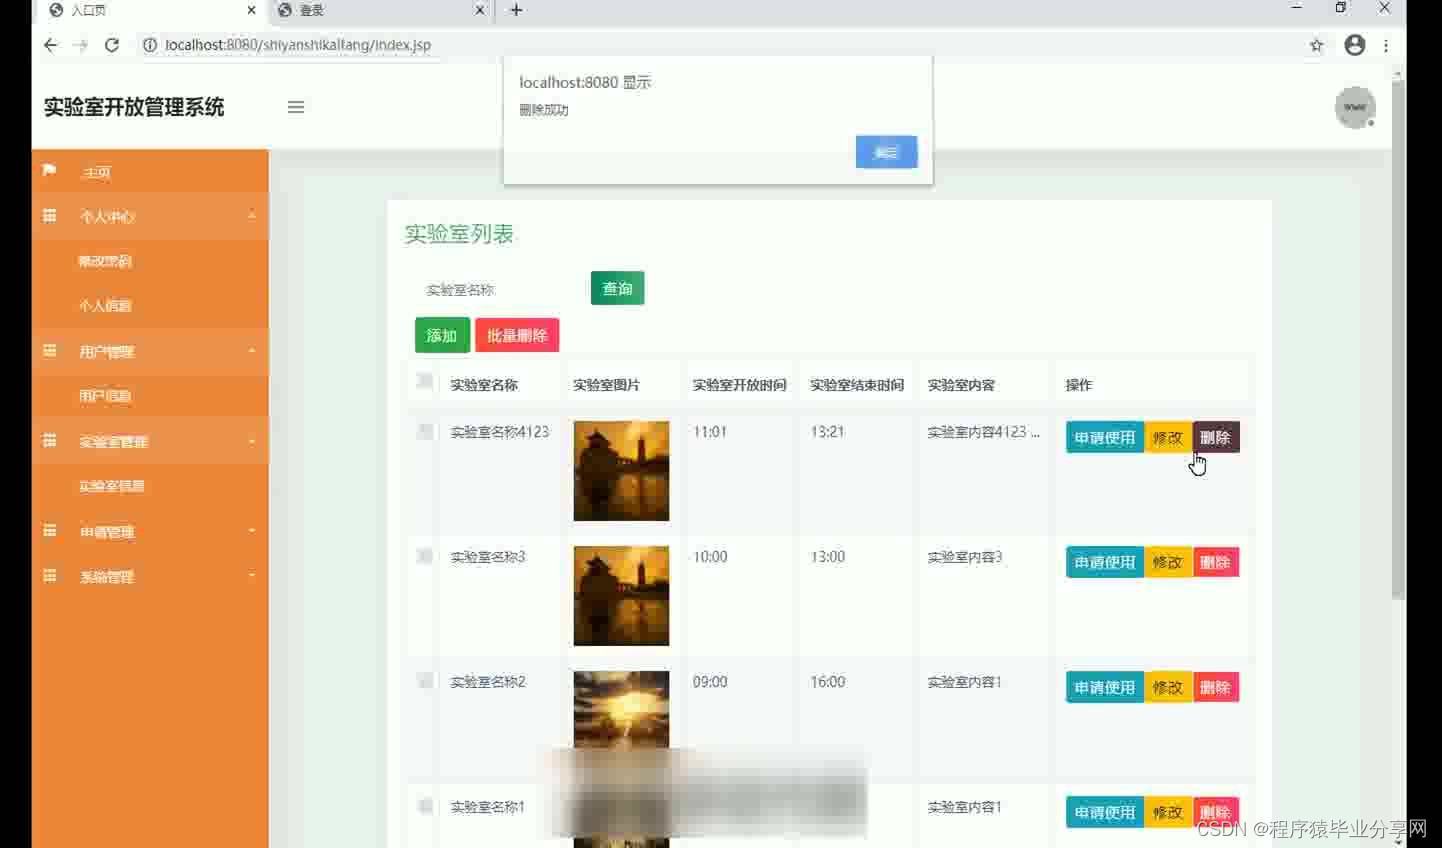The image size is (1442, 848).
Task: Open a new browser tab
Action: [x=516, y=10]
